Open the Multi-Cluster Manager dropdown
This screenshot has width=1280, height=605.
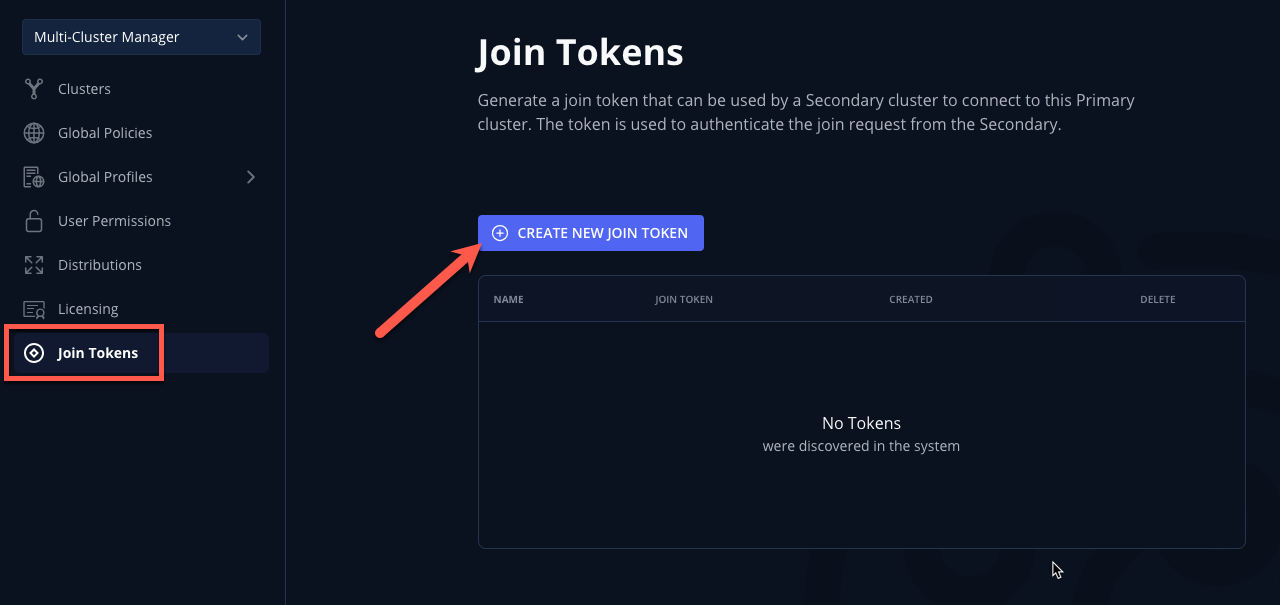[x=141, y=37]
